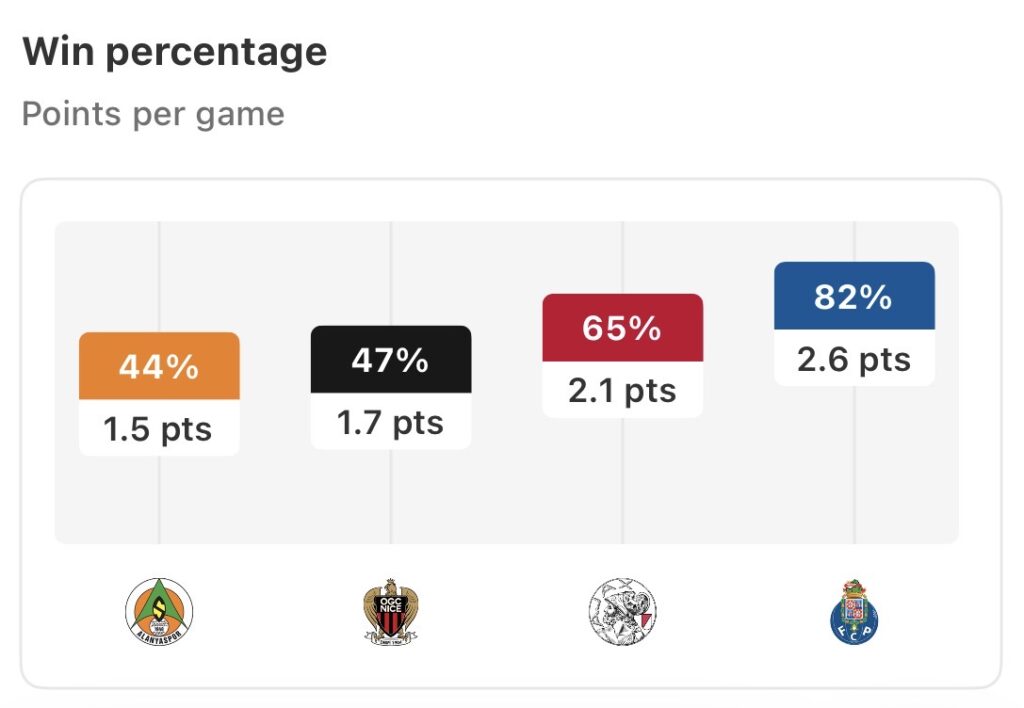Click the blue 82% bar
The height and width of the screenshot is (708, 1024).
[x=854, y=296]
